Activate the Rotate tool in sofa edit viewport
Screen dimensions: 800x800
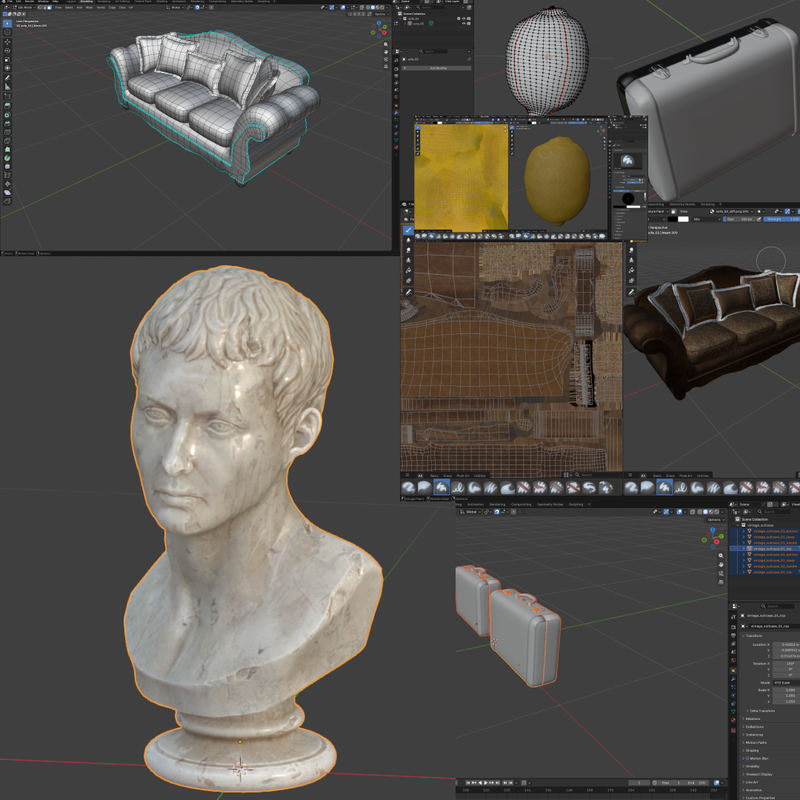[7, 51]
